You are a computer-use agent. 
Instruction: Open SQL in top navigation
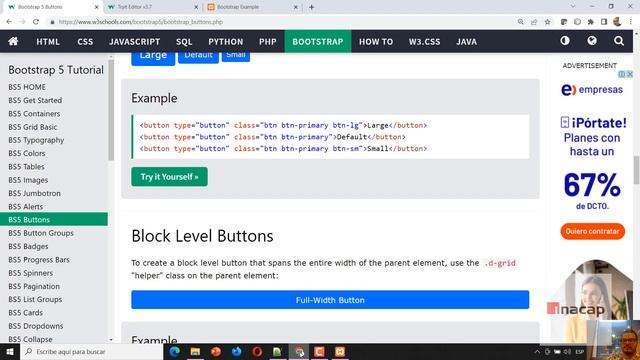[184, 42]
